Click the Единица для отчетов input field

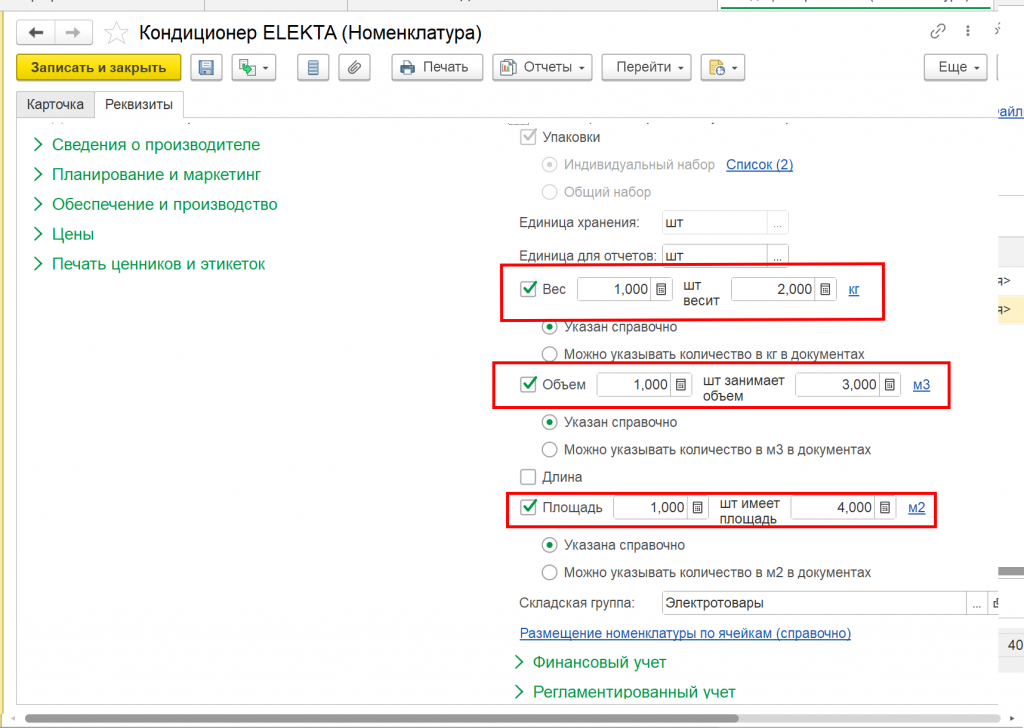tap(714, 255)
